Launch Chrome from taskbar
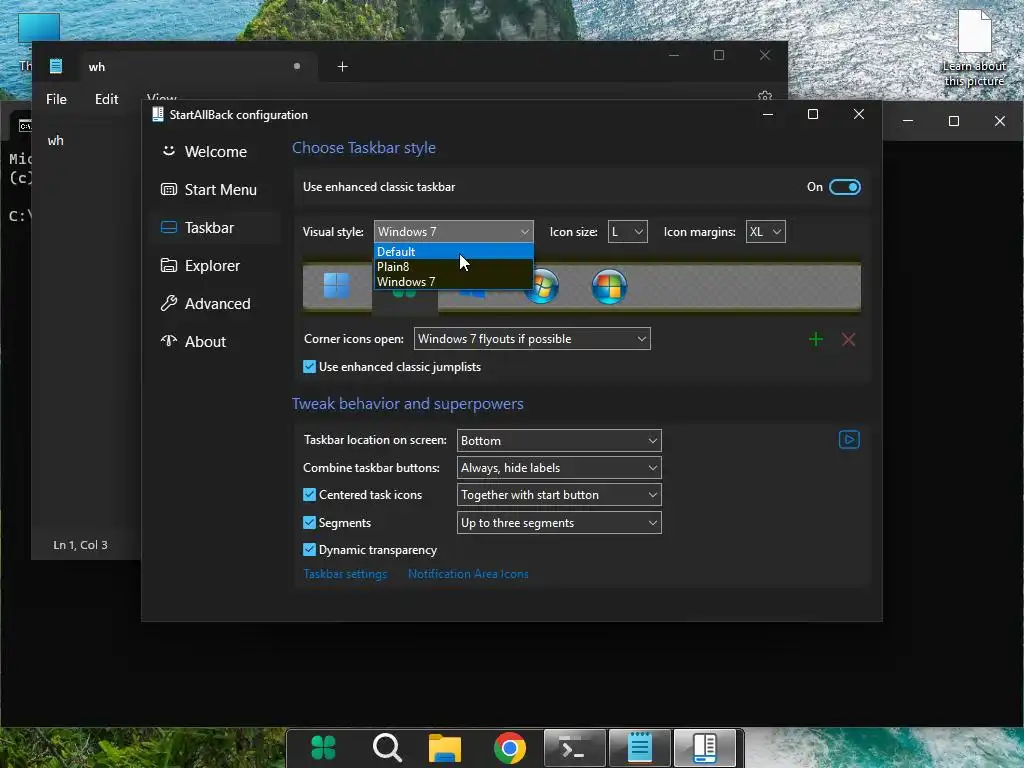Viewport: 1024px width, 768px height. (510, 748)
